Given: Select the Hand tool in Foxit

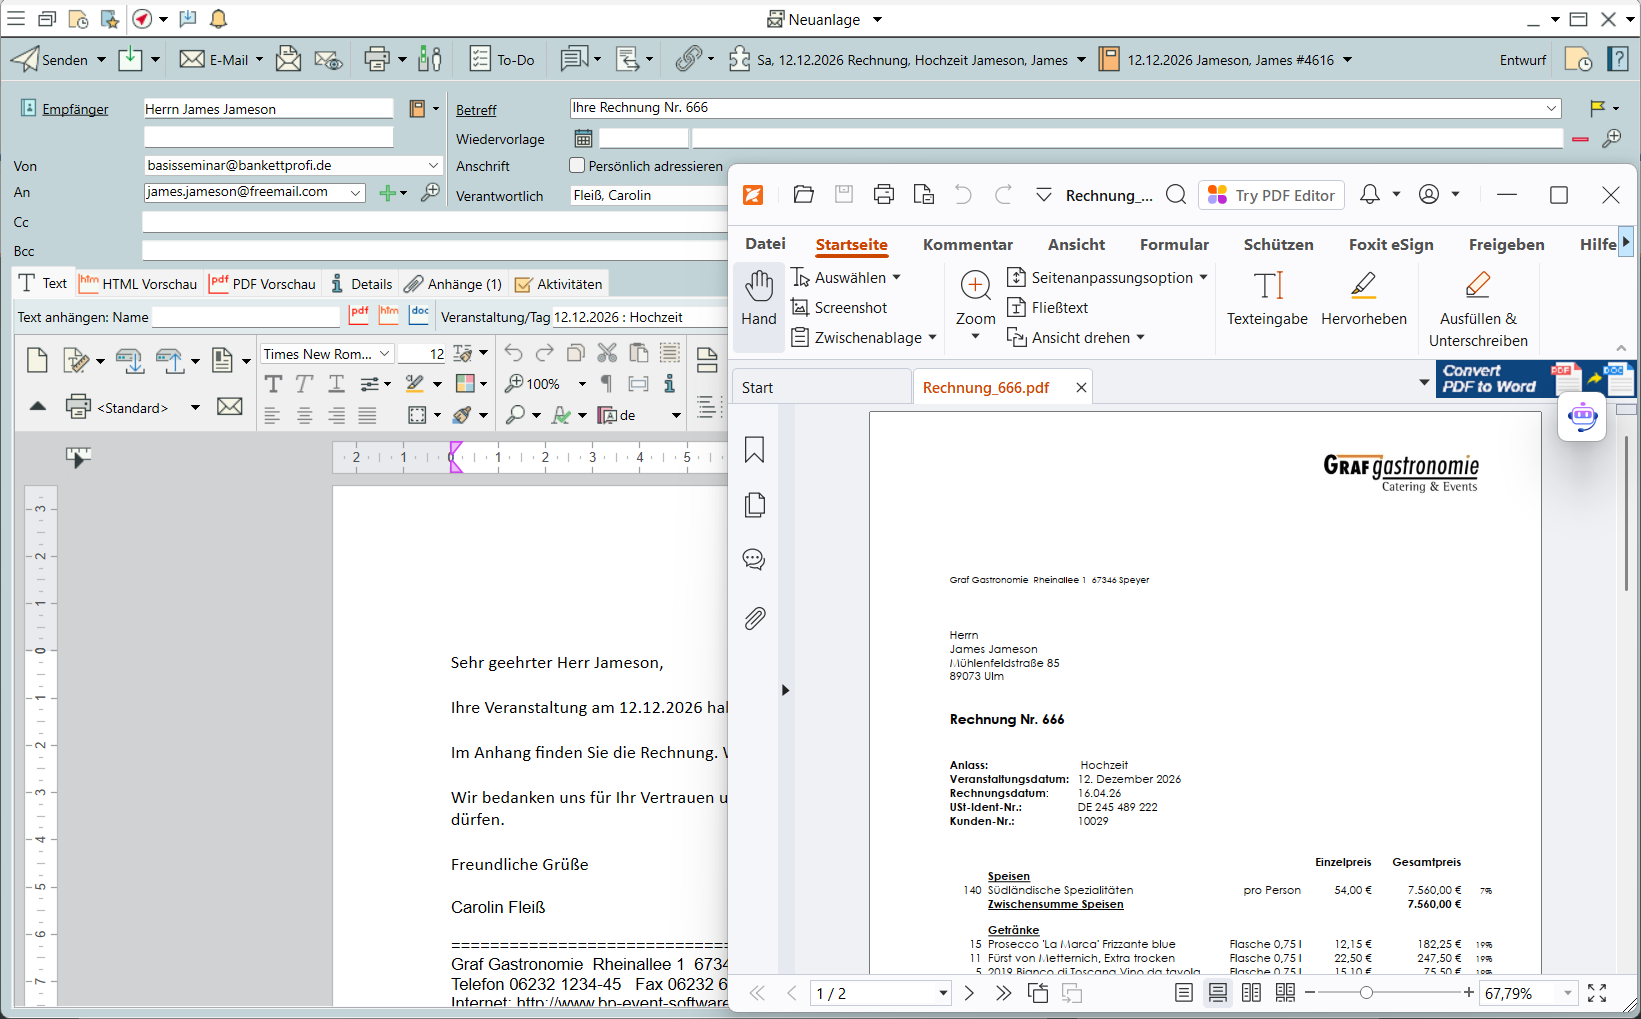Looking at the screenshot, I should coord(758,298).
